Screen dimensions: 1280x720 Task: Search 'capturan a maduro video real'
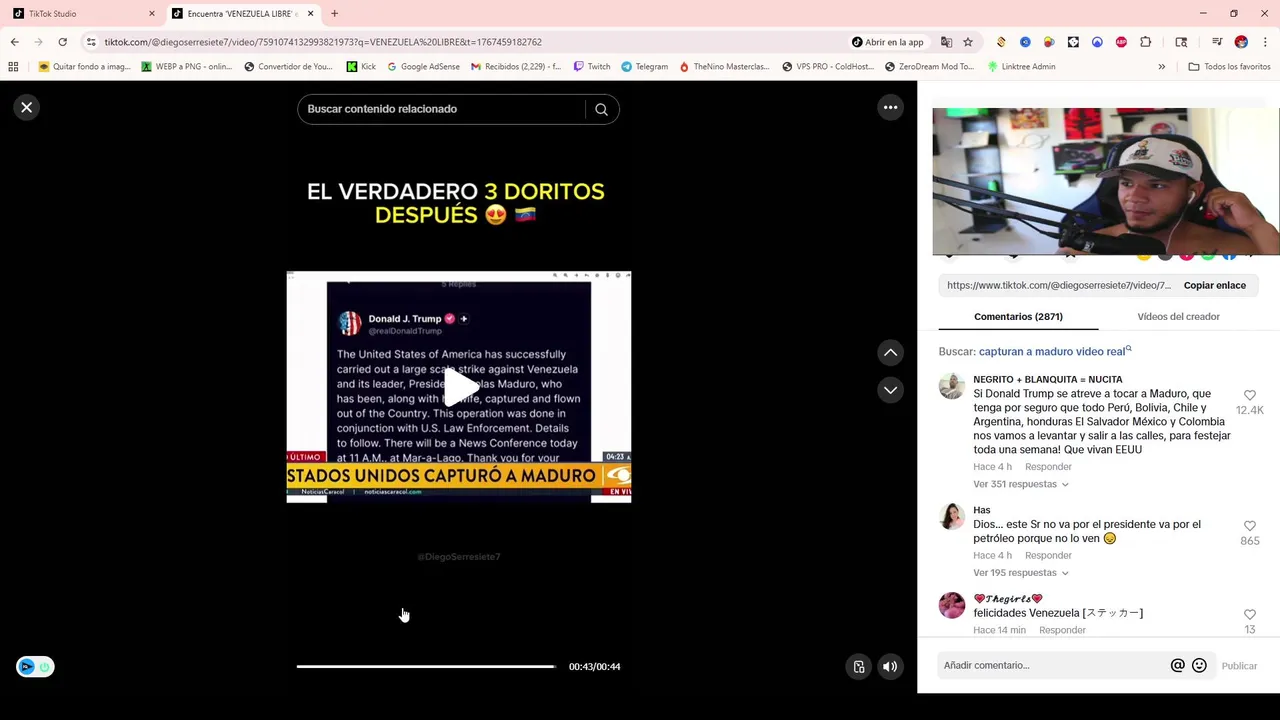[x=1054, y=351]
